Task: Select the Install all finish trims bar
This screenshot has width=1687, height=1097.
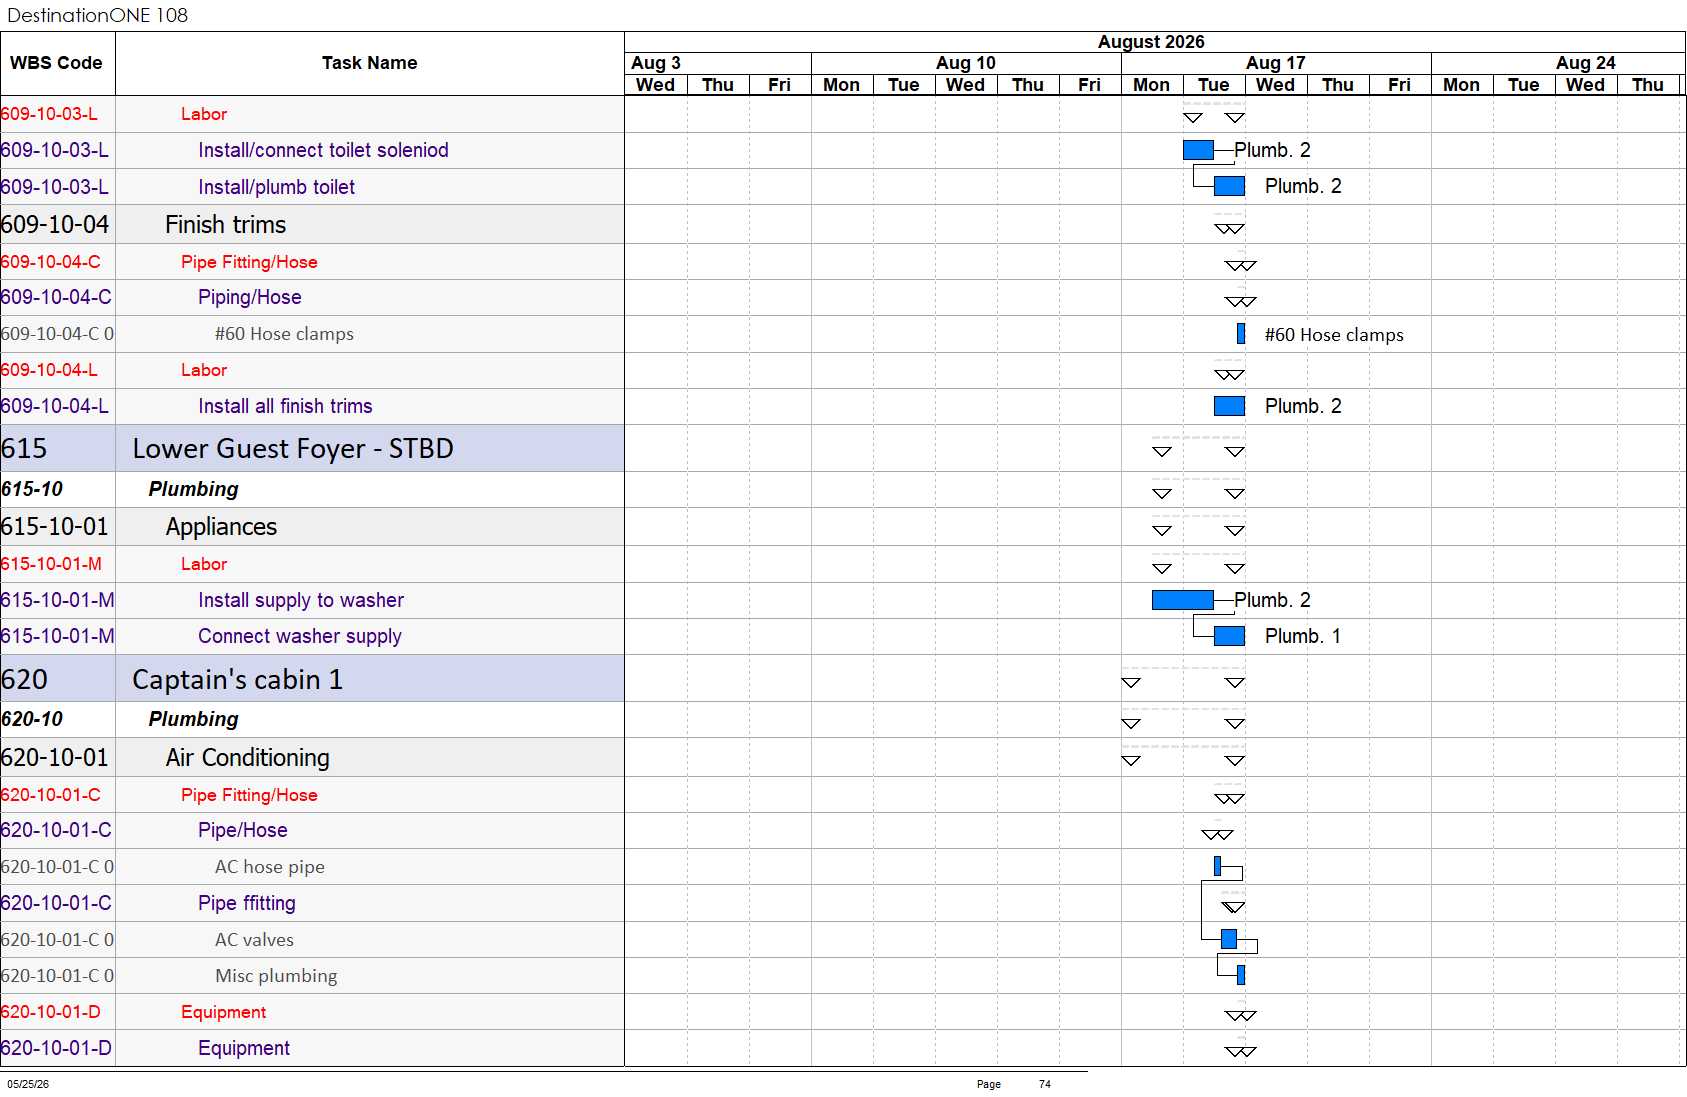Action: click(x=1229, y=406)
